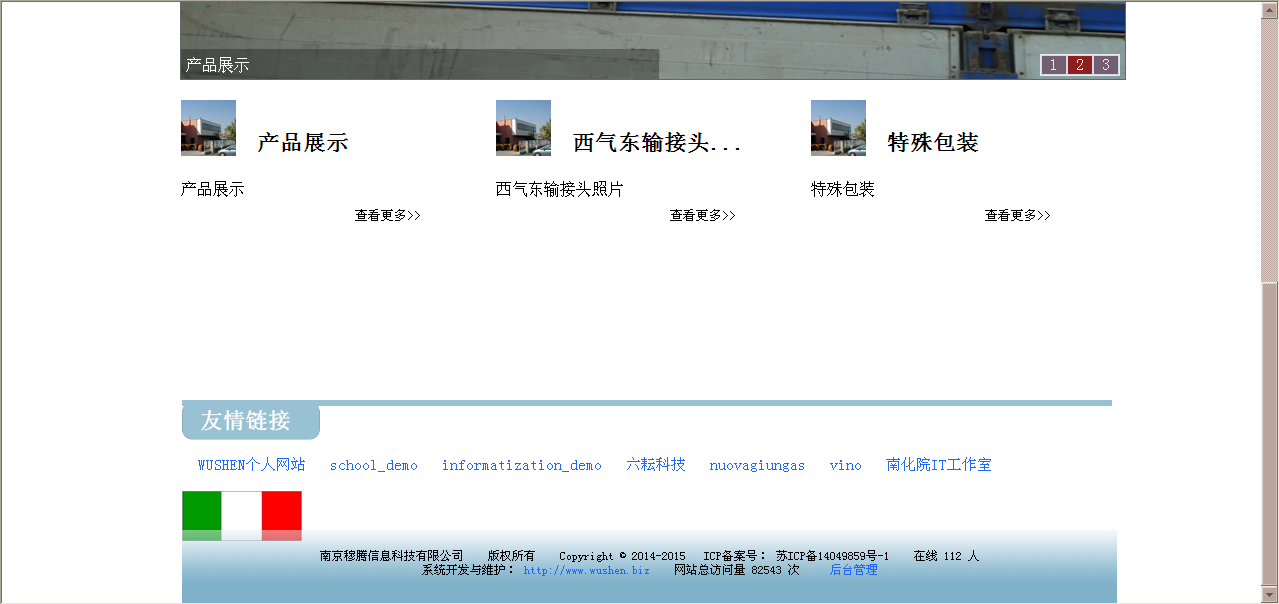Switch to banner slide 3
The width and height of the screenshot is (1279, 604).
click(1105, 65)
